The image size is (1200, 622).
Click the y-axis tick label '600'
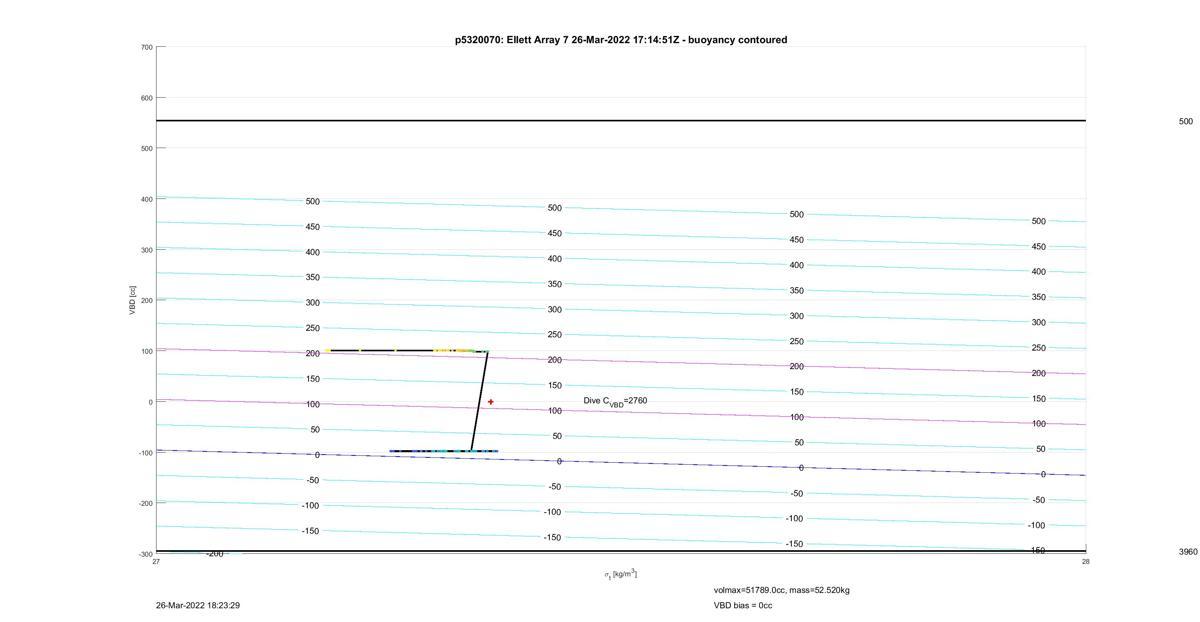coord(146,98)
